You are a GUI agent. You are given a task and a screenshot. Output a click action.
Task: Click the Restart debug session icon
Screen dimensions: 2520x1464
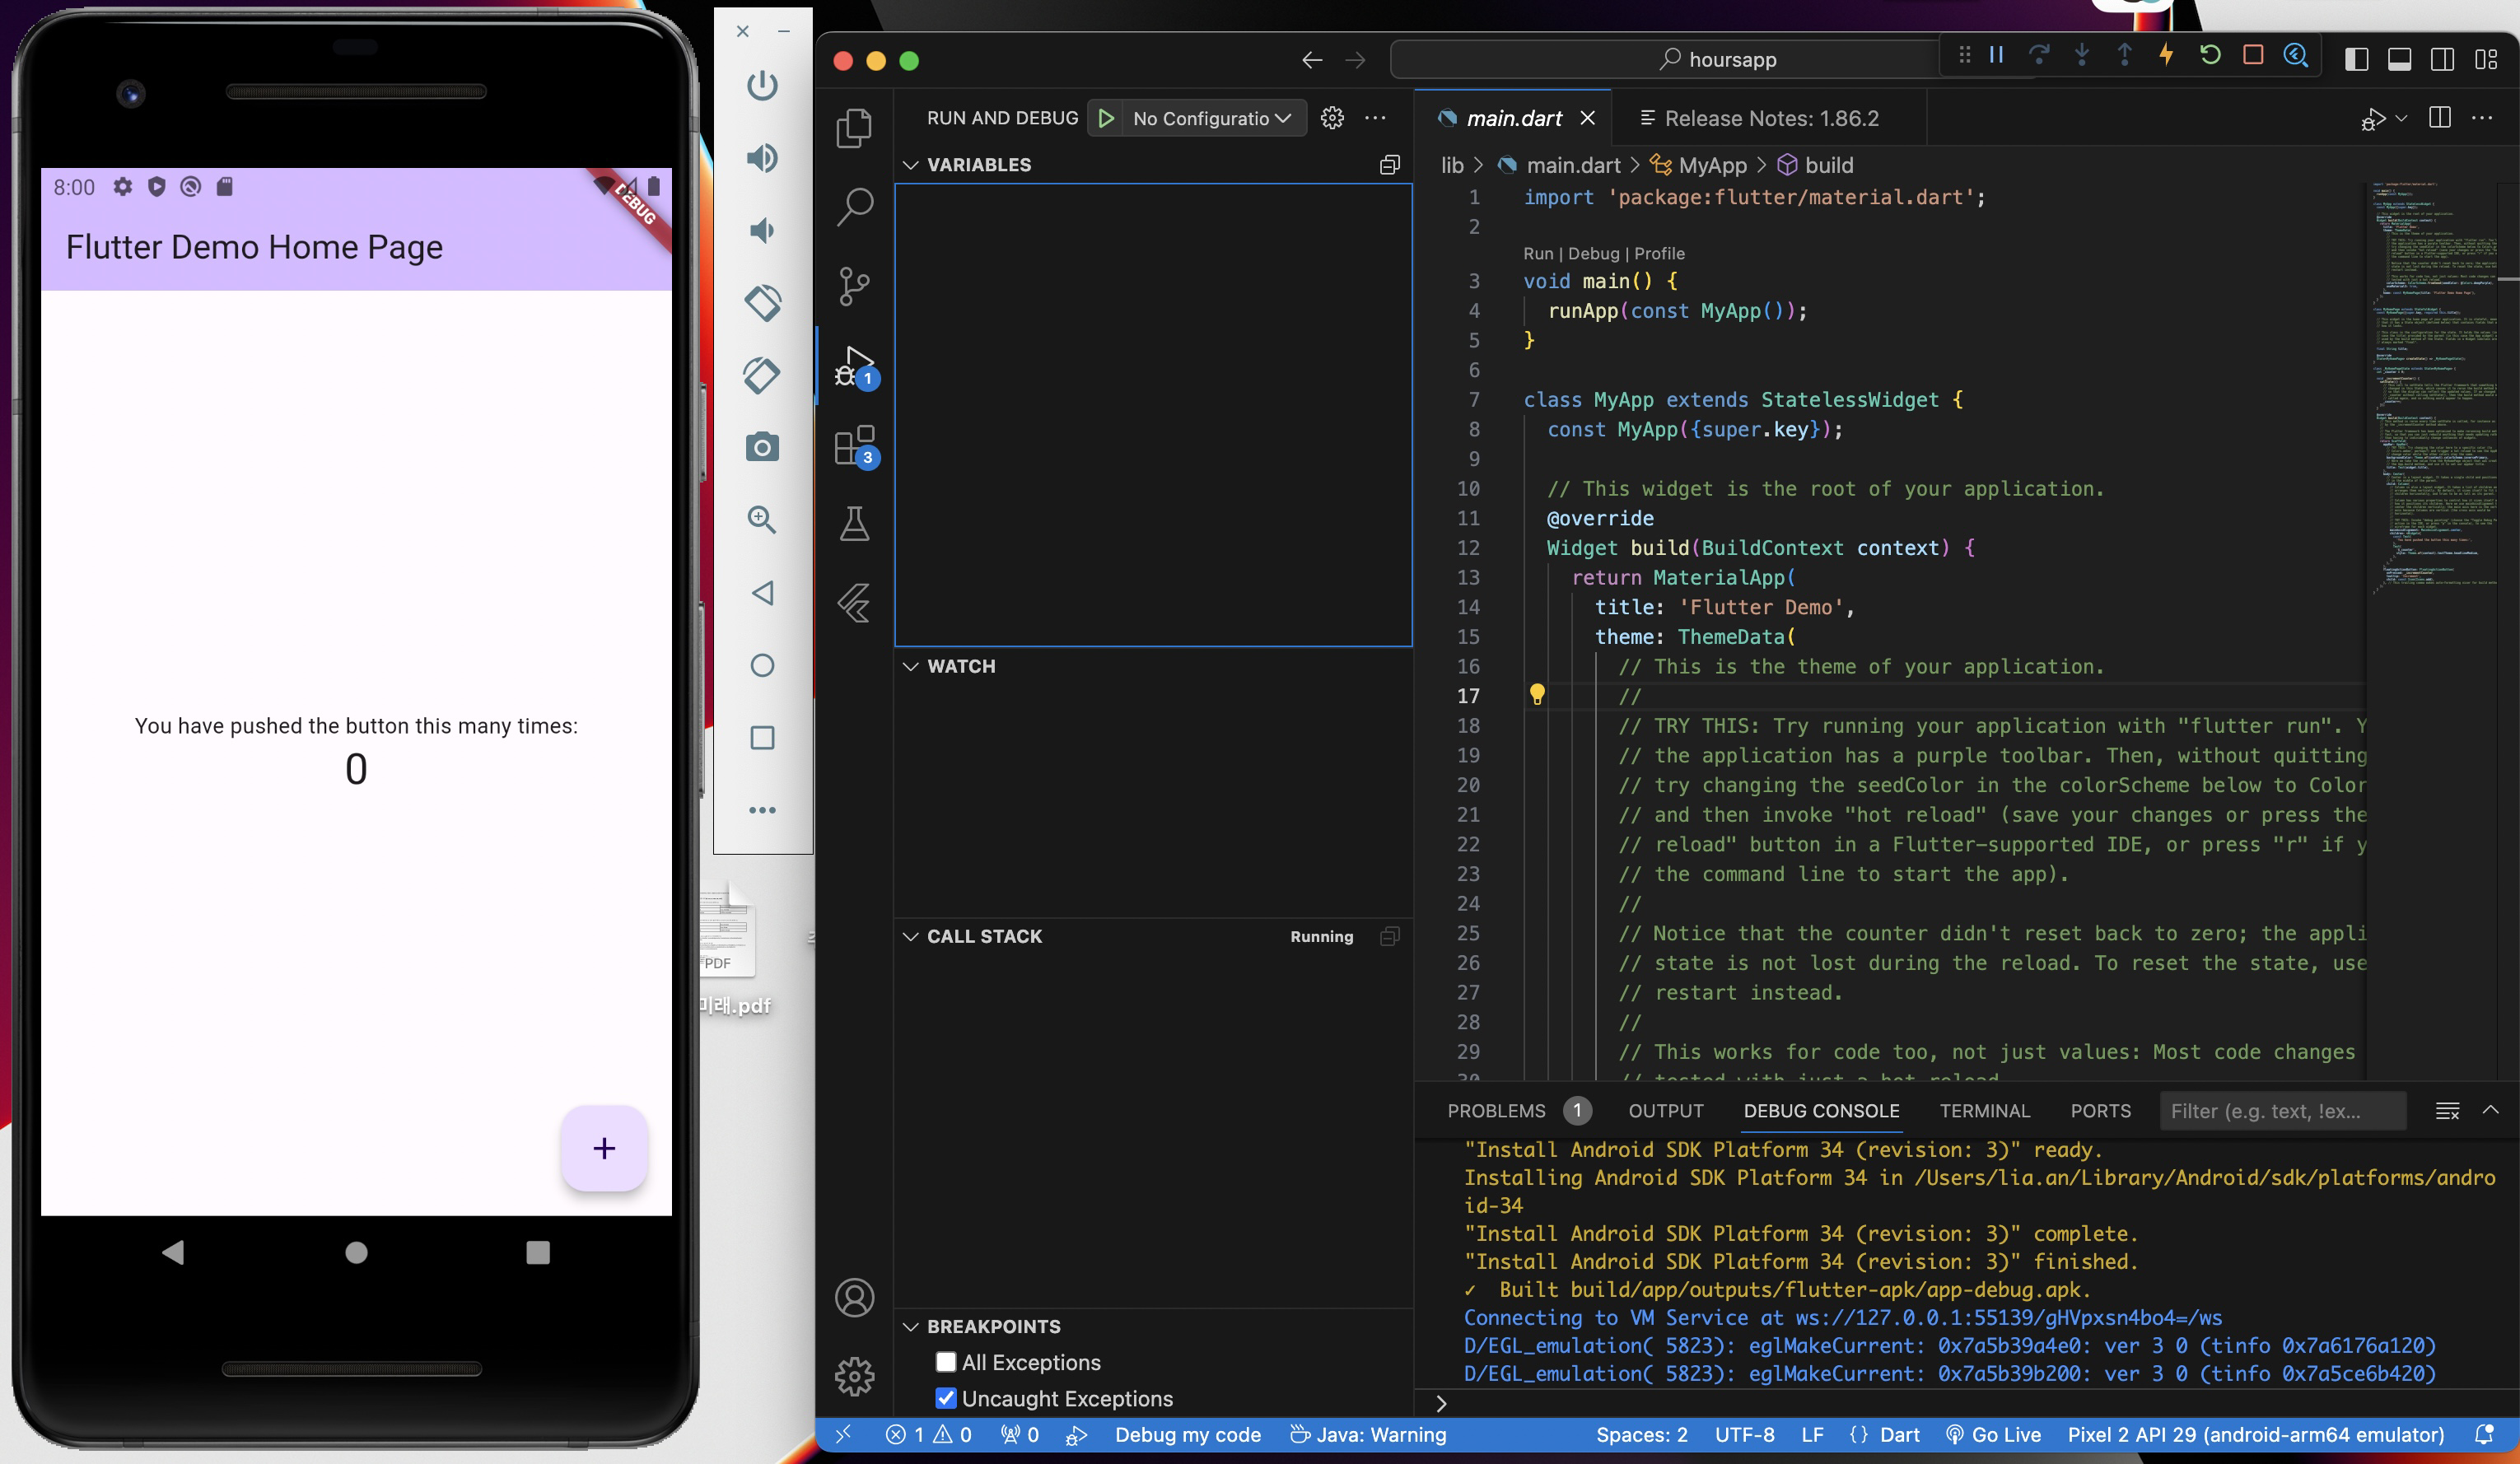tap(2210, 56)
